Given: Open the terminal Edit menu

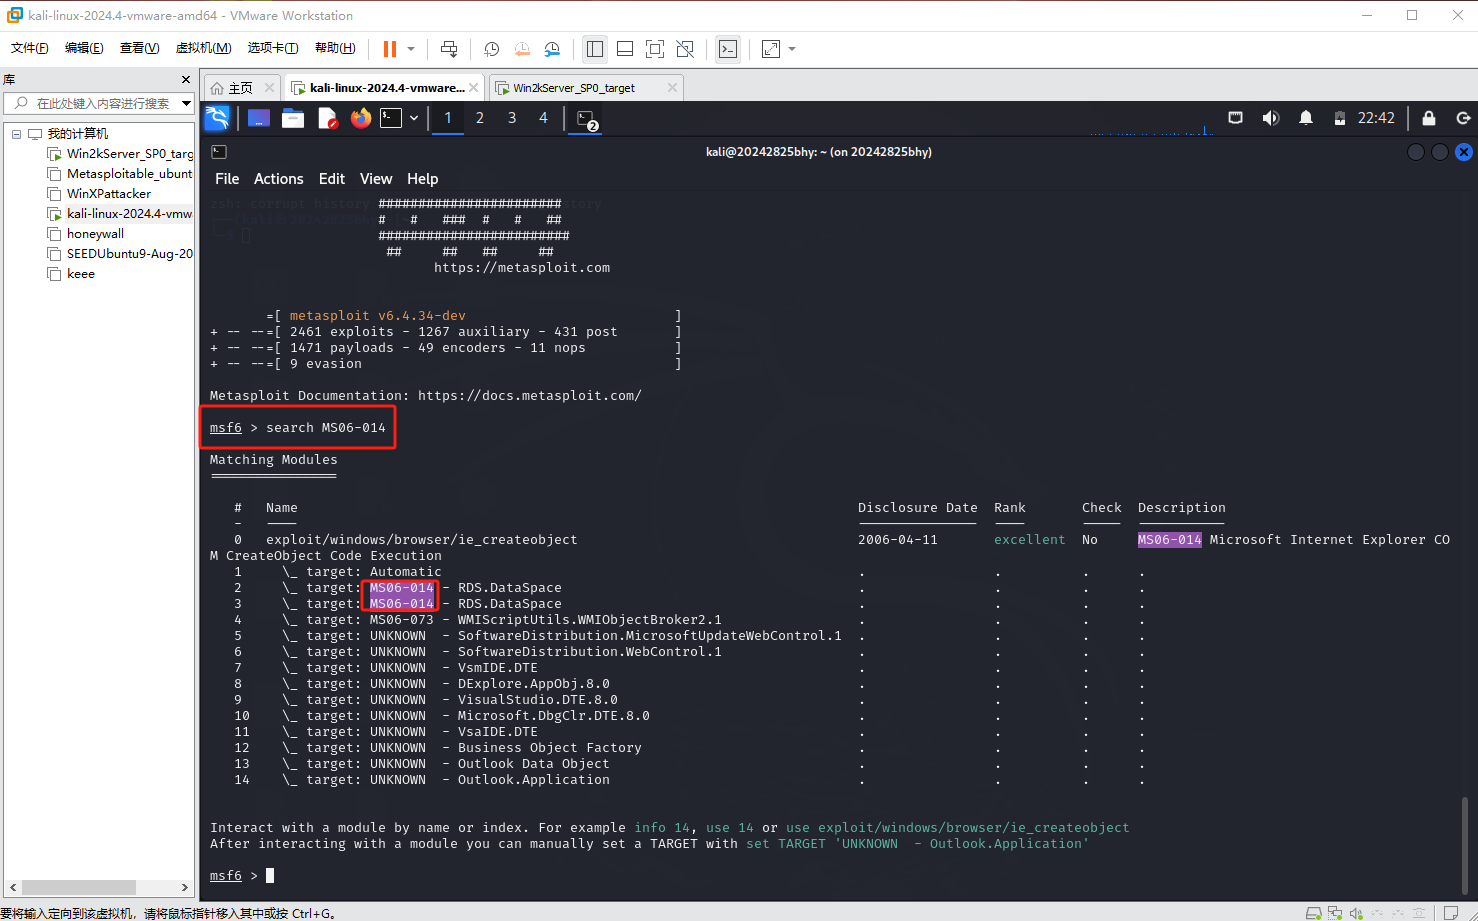Looking at the screenshot, I should tap(331, 179).
